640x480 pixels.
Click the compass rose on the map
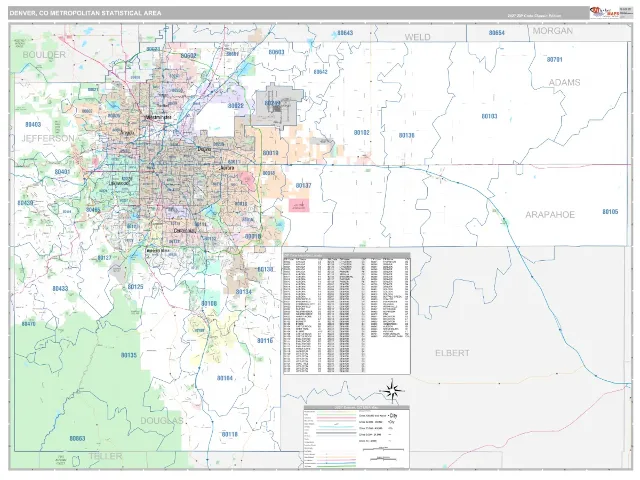(x=392, y=391)
